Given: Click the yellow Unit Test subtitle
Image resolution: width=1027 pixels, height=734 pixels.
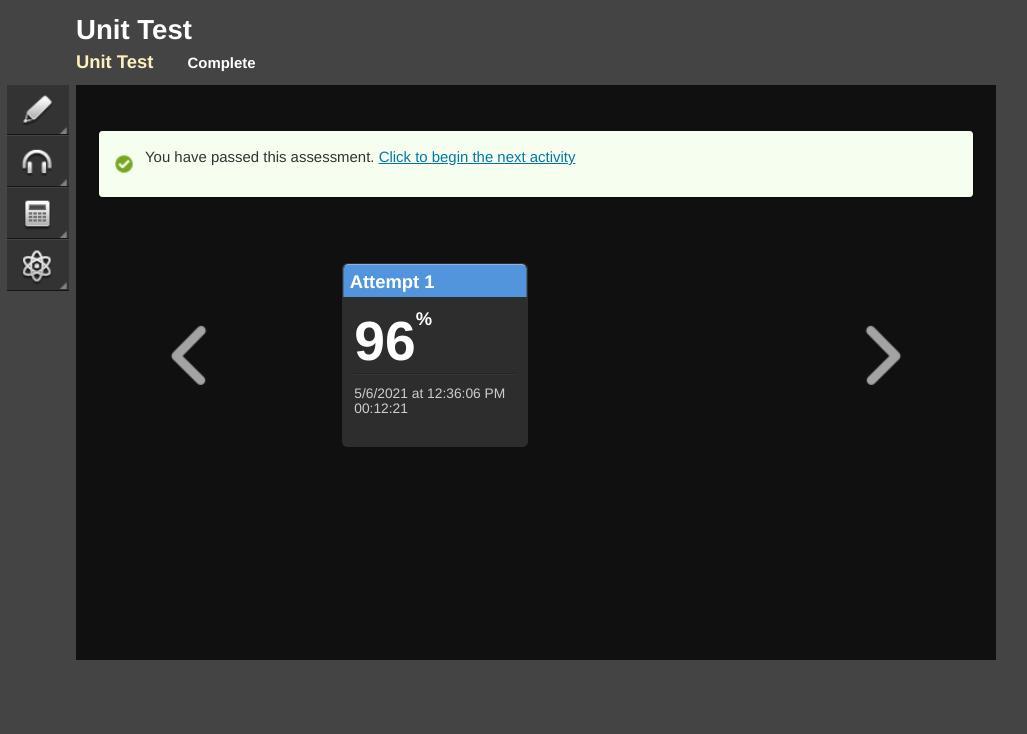Looking at the screenshot, I should click(x=115, y=62).
